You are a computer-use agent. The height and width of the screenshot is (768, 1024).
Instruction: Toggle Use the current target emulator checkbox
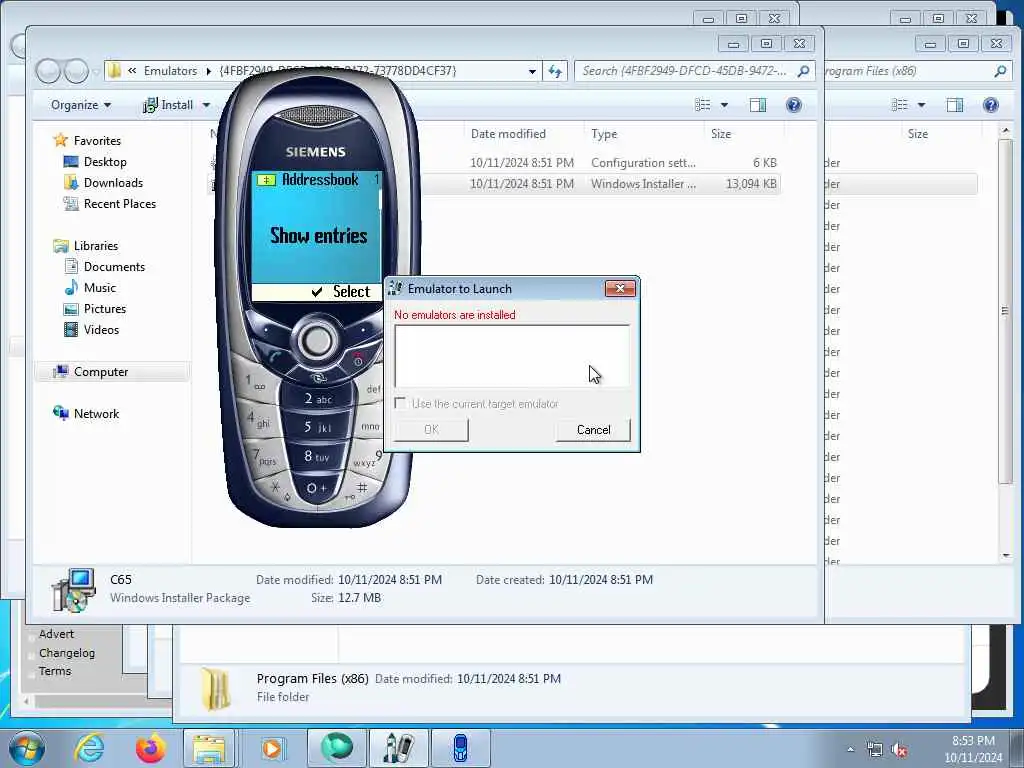(400, 404)
